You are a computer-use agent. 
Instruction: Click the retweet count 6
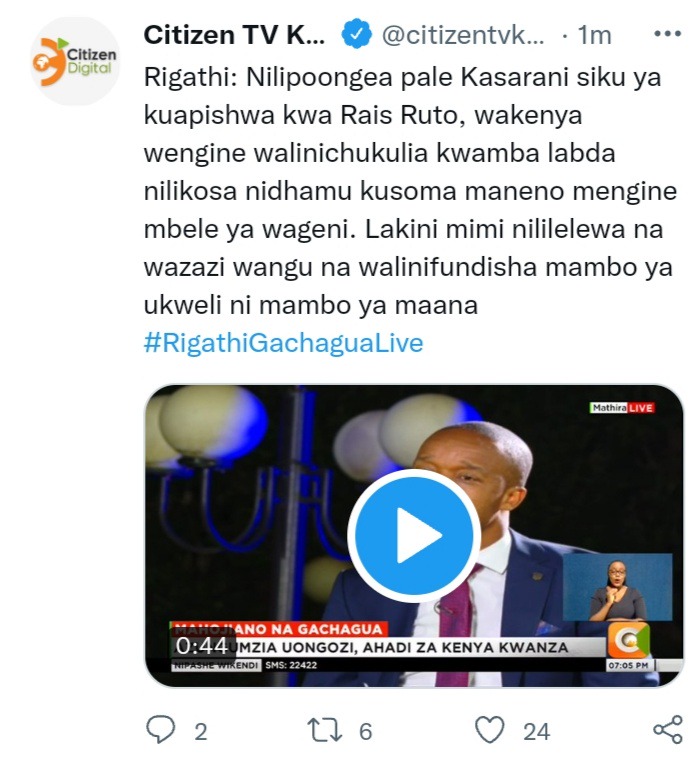(x=365, y=732)
